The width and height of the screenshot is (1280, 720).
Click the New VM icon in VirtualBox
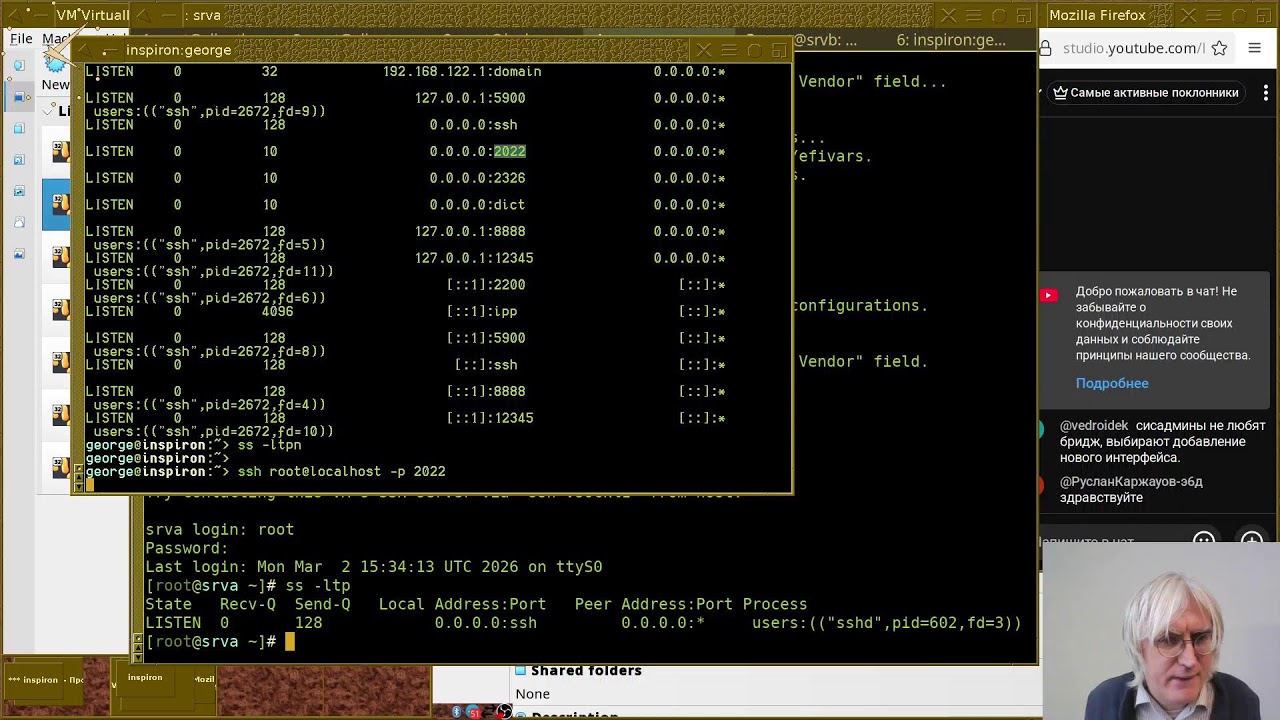[55, 66]
